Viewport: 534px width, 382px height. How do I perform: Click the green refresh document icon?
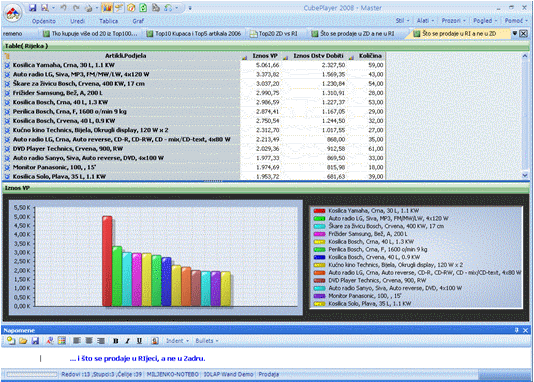point(143,8)
